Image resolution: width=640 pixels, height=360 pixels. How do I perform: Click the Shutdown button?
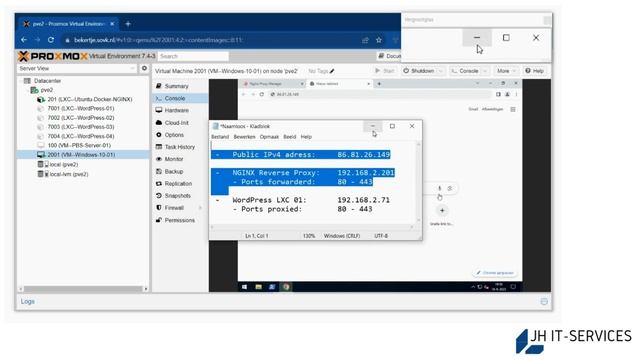tap(419, 71)
